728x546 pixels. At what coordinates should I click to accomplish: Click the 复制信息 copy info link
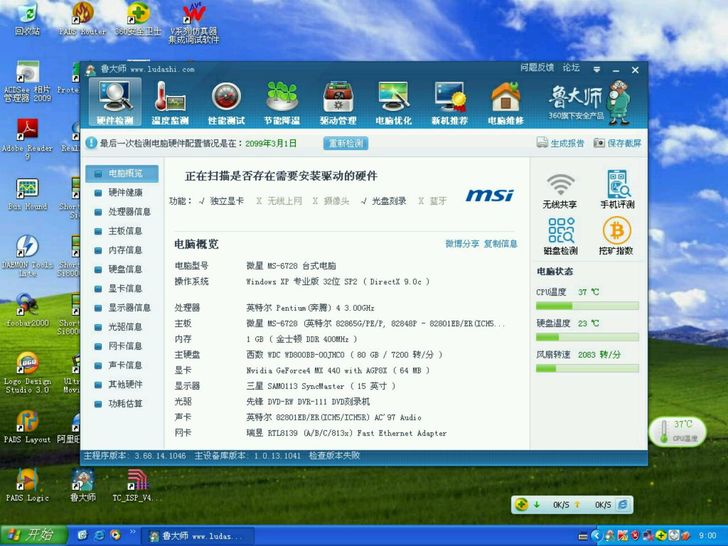click(x=500, y=244)
